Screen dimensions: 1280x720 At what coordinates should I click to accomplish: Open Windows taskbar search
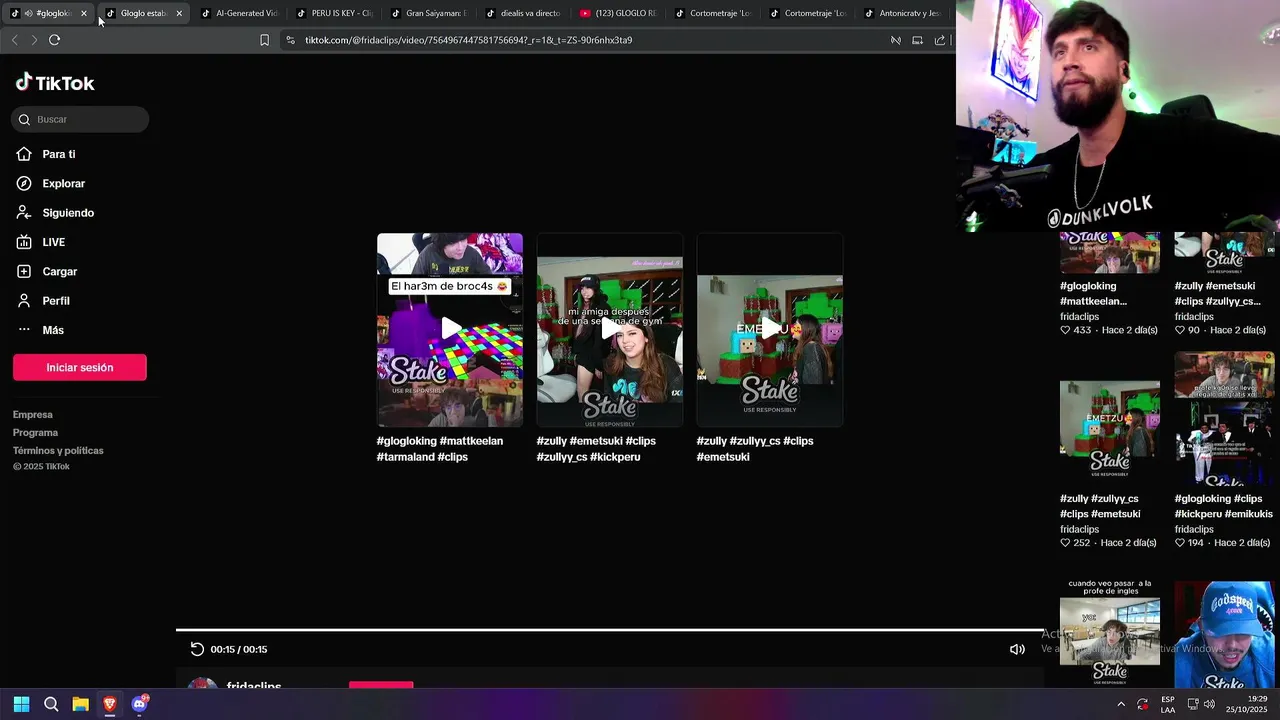pos(51,704)
